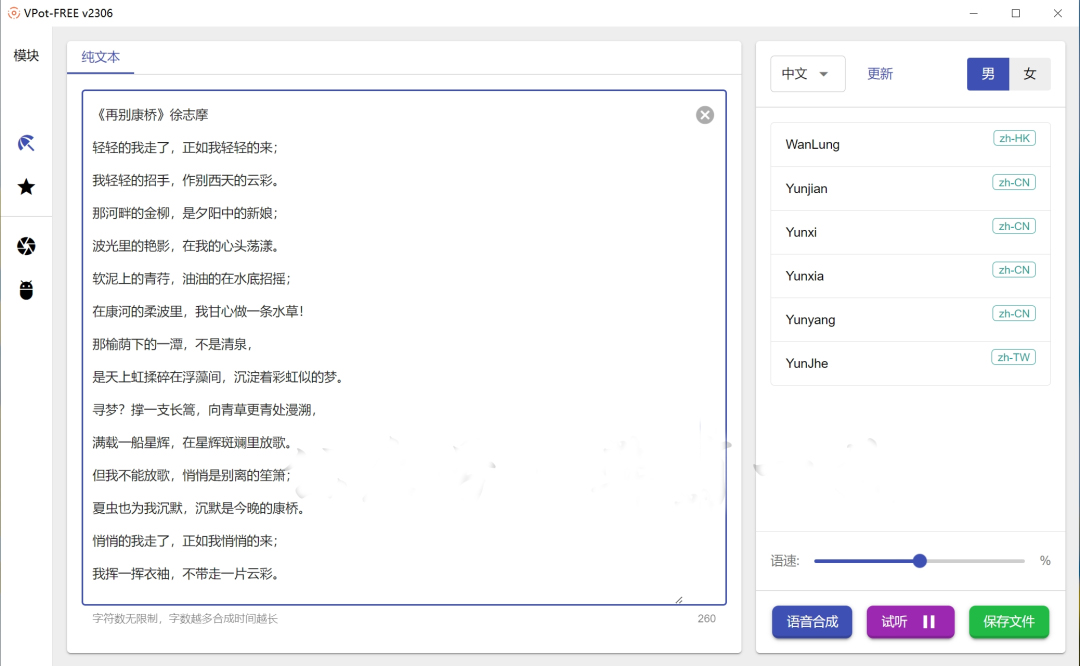Screen dimensions: 1080x666
Task: Click the 语音合成 button
Action: [812, 622]
